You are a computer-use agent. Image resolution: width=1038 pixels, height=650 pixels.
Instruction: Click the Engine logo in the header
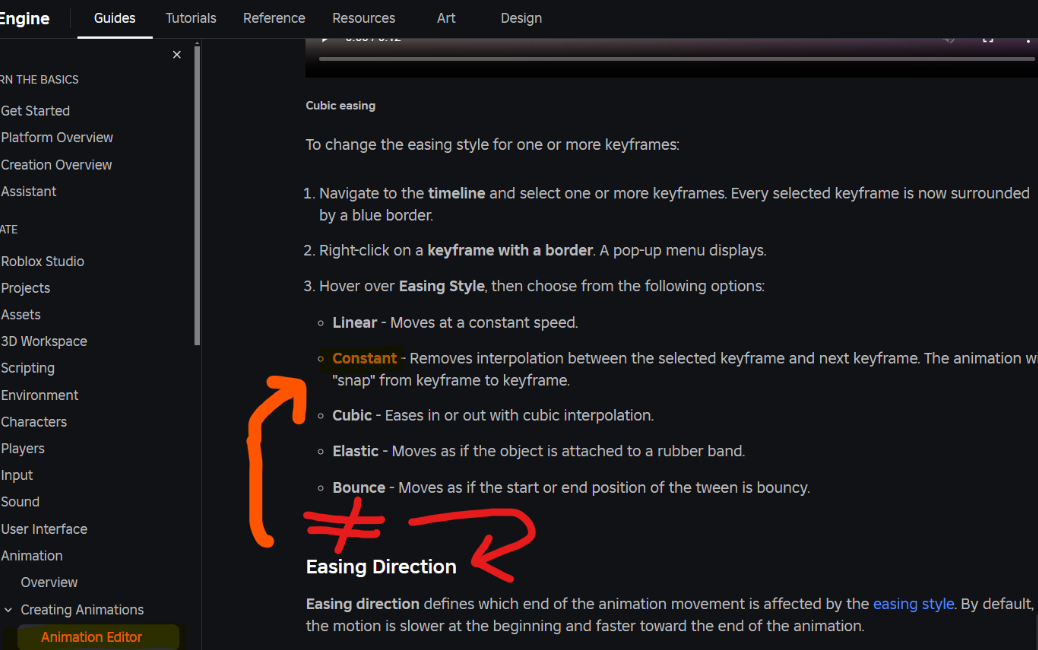pyautogui.click(x=23, y=18)
